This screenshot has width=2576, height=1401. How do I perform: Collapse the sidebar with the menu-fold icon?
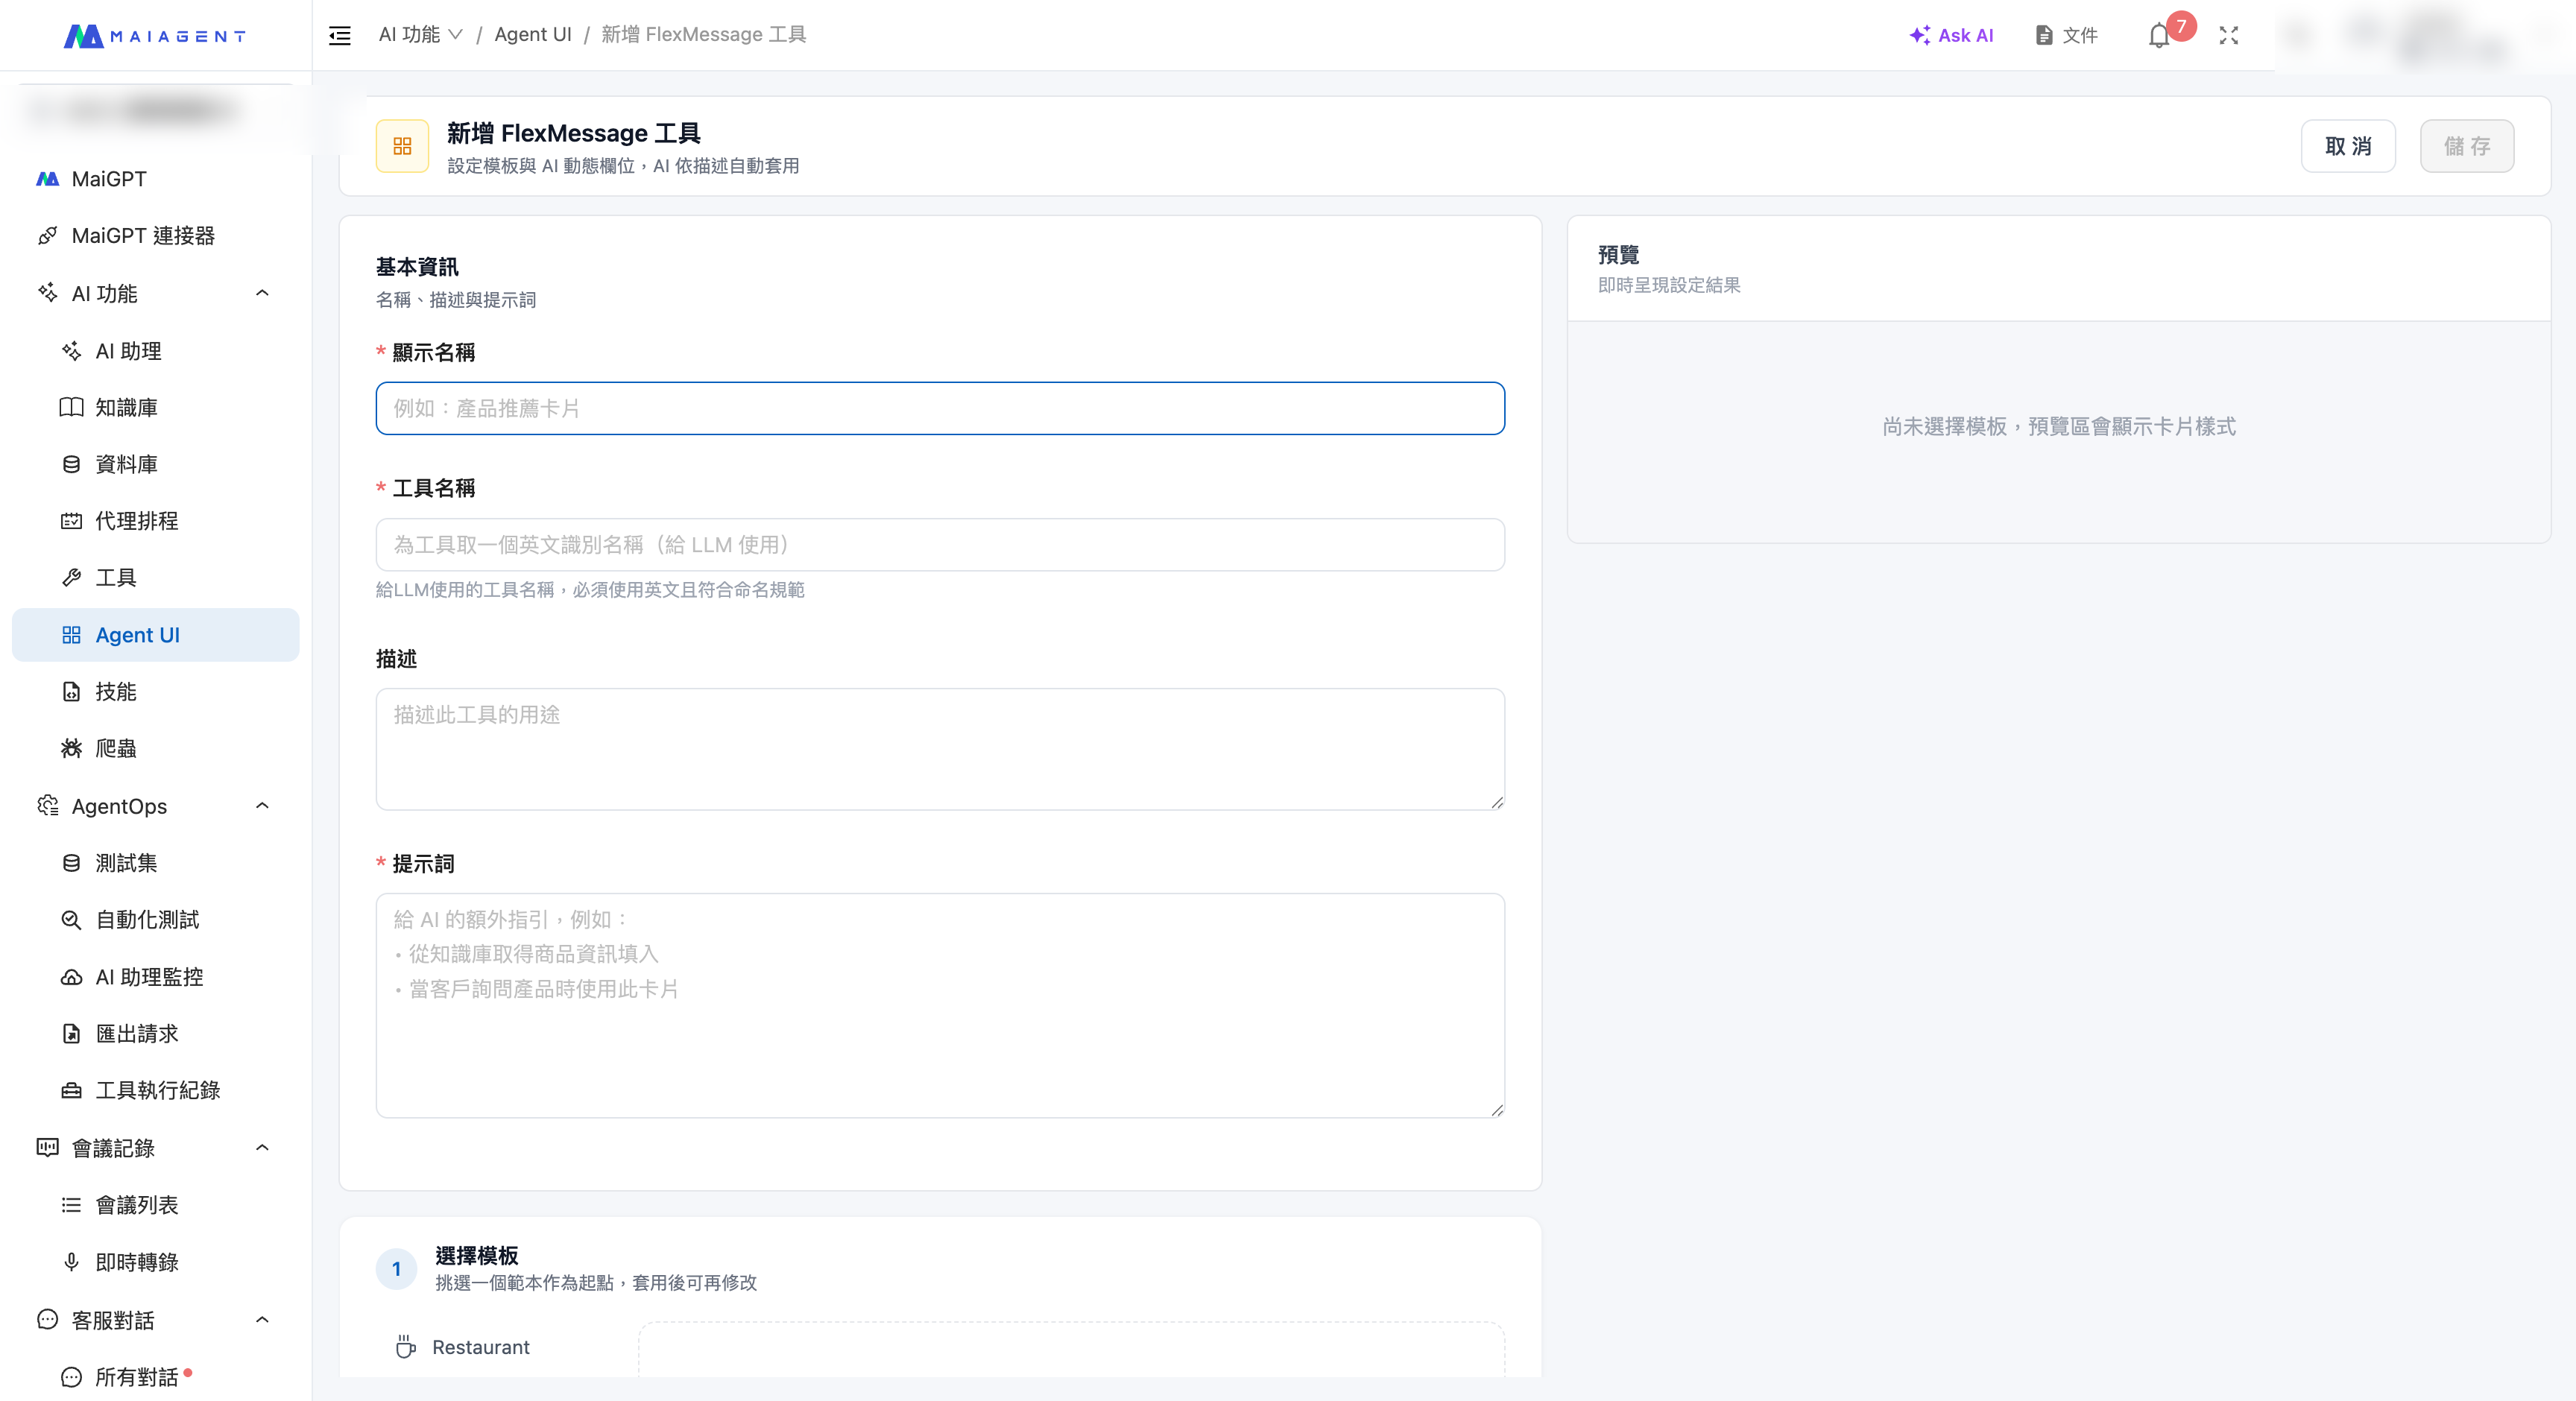click(x=340, y=36)
